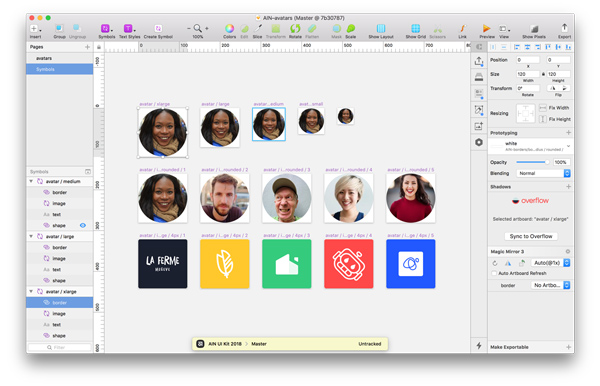Open the Colors picker in toolbar
600x386 pixels.
[229, 29]
